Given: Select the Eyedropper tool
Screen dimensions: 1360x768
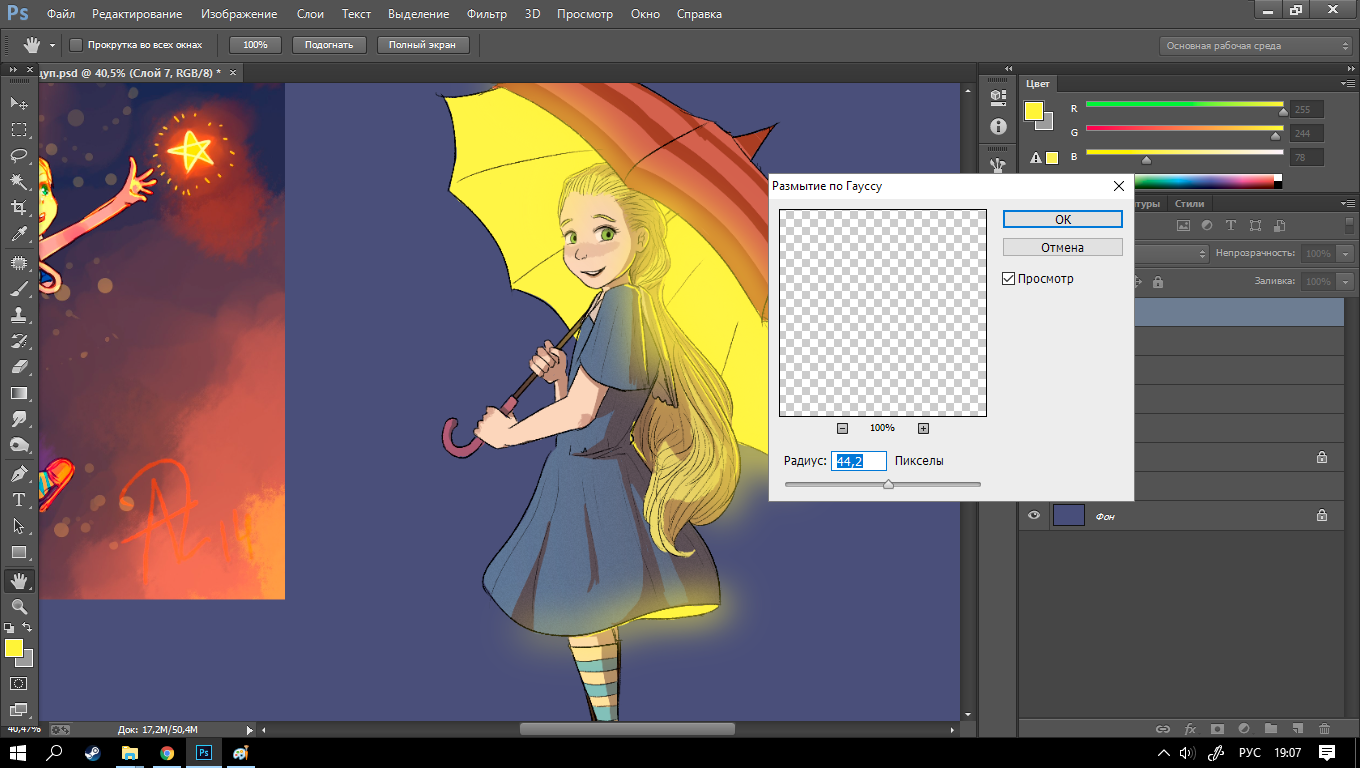Looking at the screenshot, I should pos(19,233).
